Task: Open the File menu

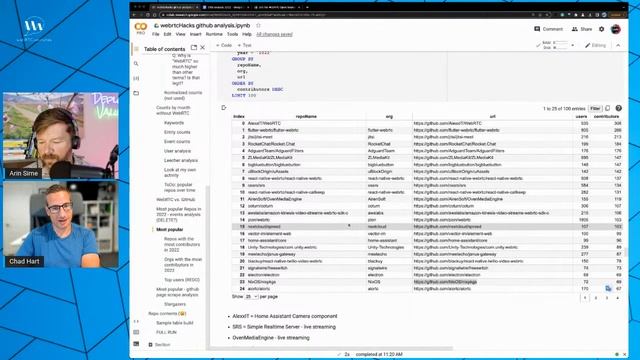Action: [156, 34]
